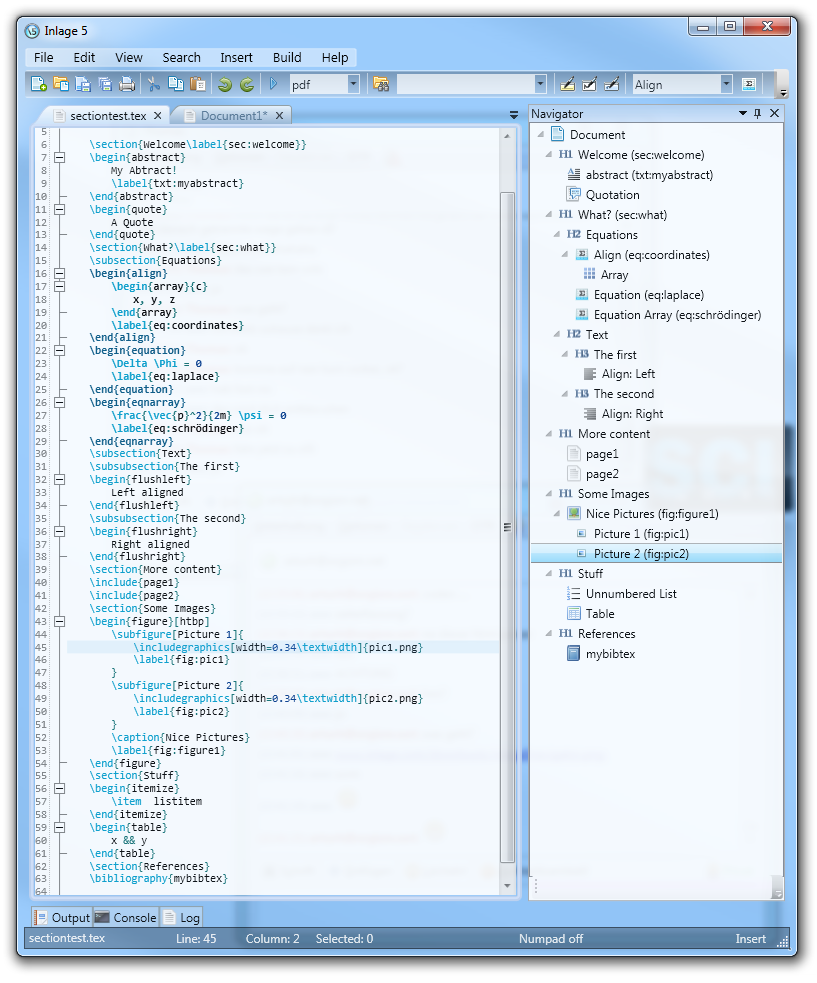This screenshot has width=817, height=983.
Task: Click the Save All toolbar icon
Action: (x=105, y=84)
